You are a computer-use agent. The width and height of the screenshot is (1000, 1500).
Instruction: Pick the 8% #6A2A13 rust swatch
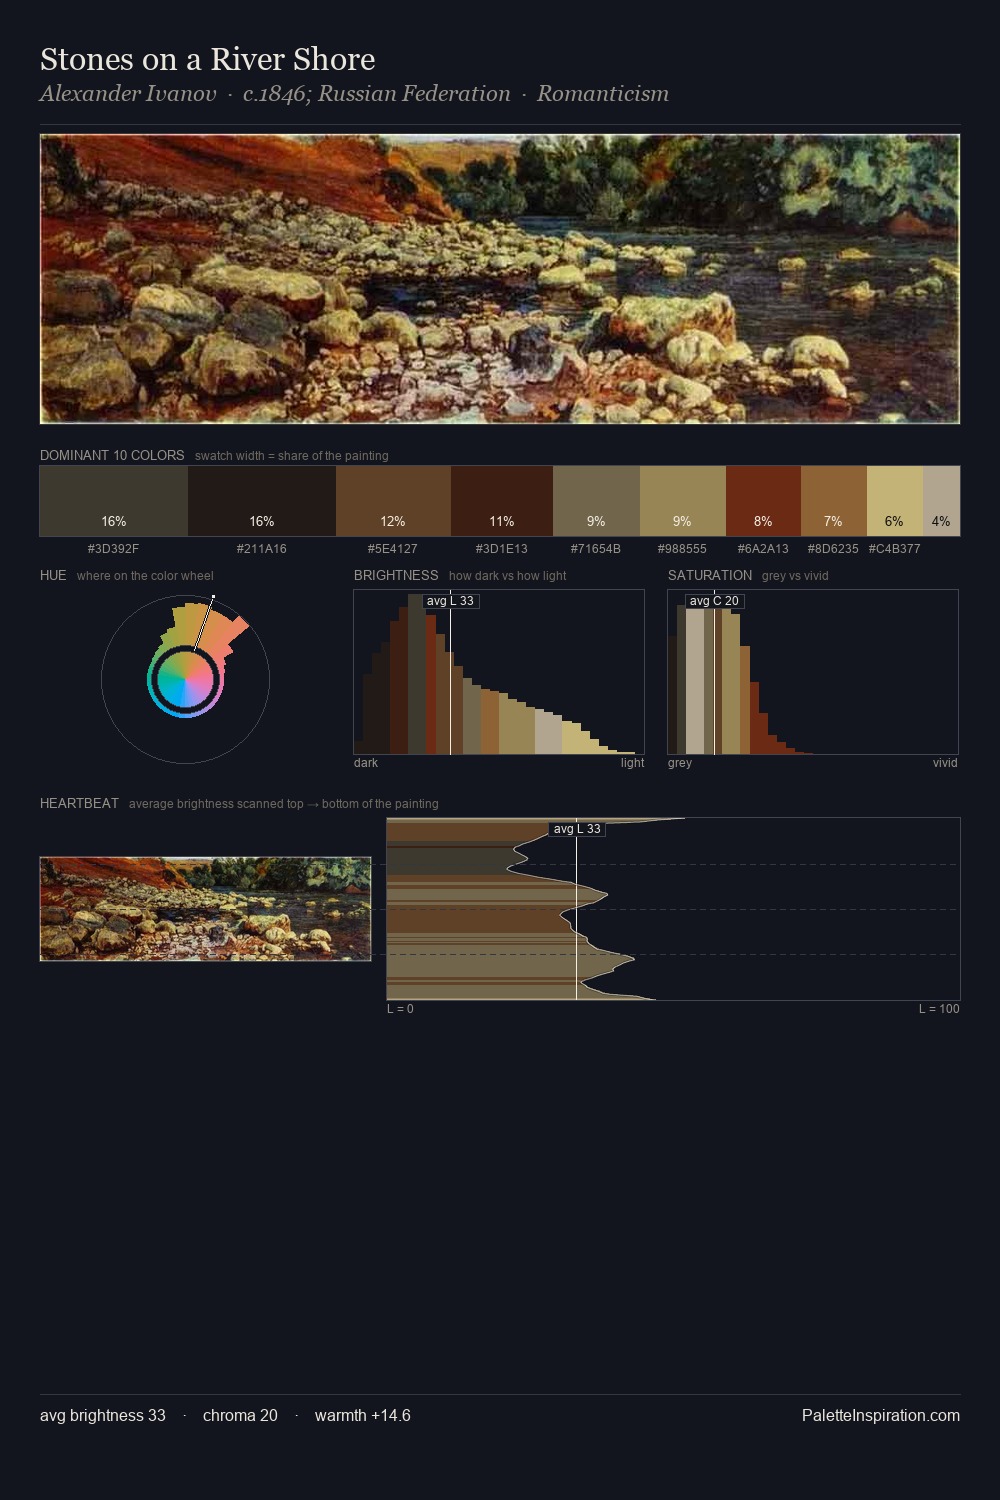(x=763, y=501)
